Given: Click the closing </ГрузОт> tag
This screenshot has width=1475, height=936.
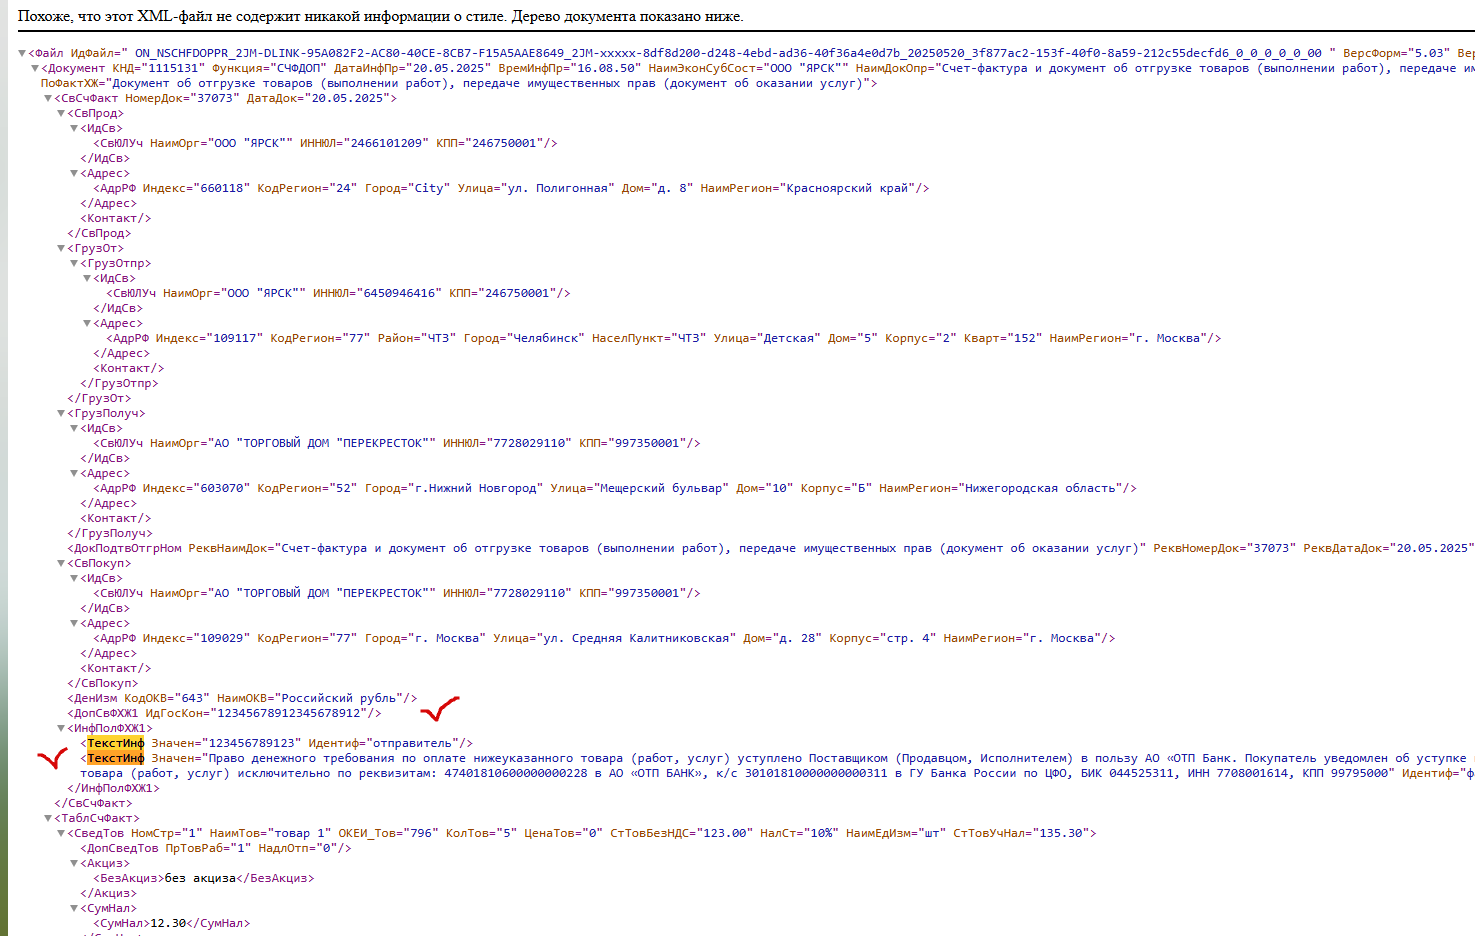Looking at the screenshot, I should point(99,398).
